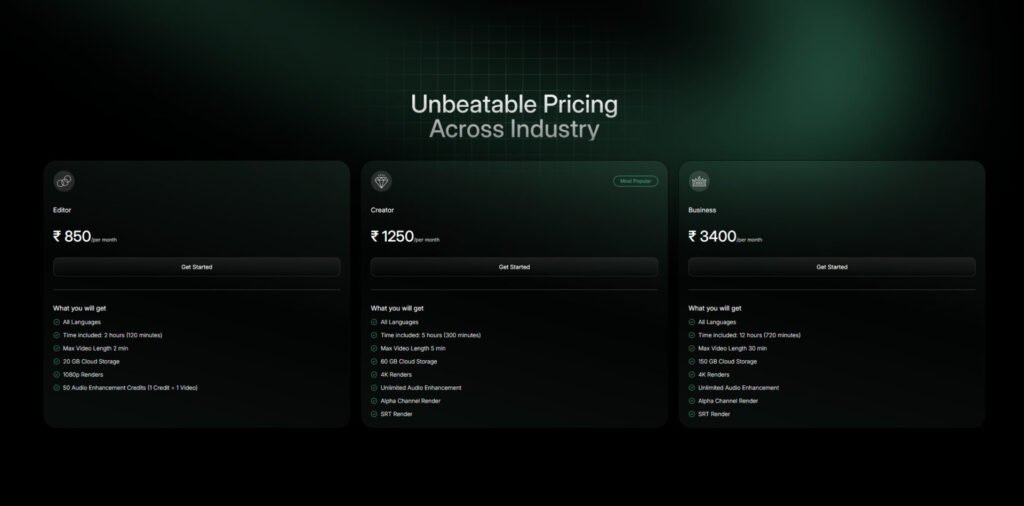1024x506 pixels.
Task: Click checkmark beside 60 GB Cloud Storage
Action: [x=374, y=362]
